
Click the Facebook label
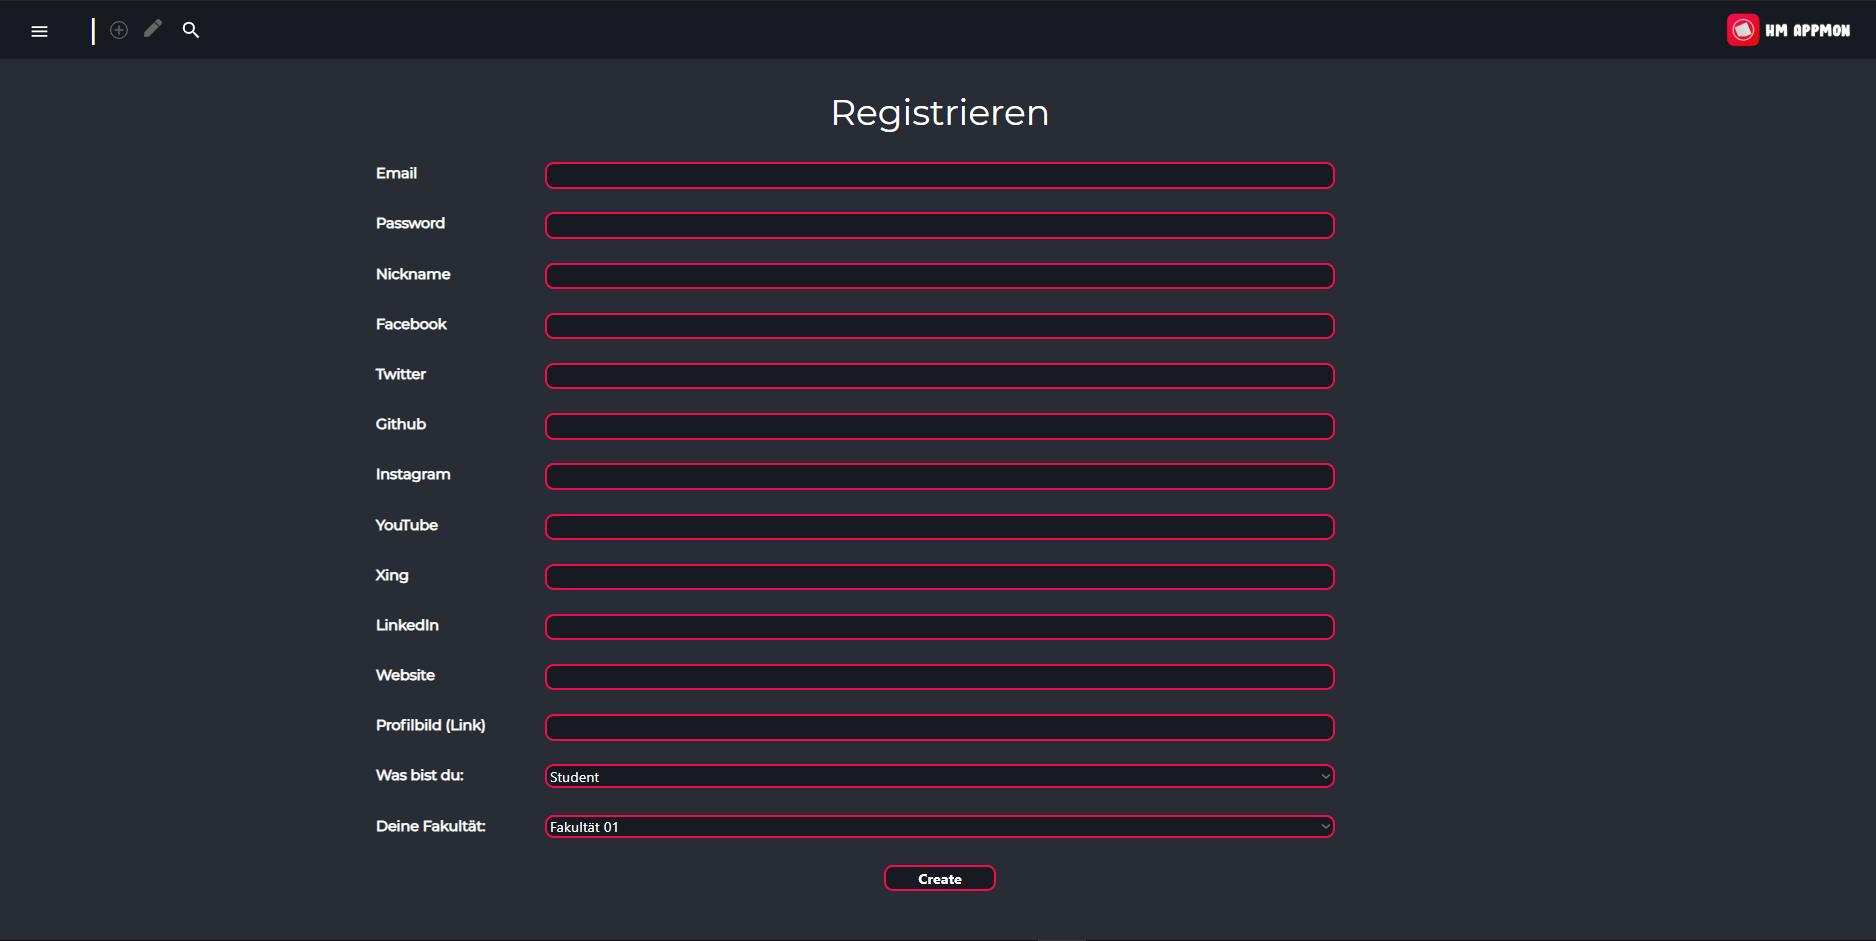tap(411, 324)
